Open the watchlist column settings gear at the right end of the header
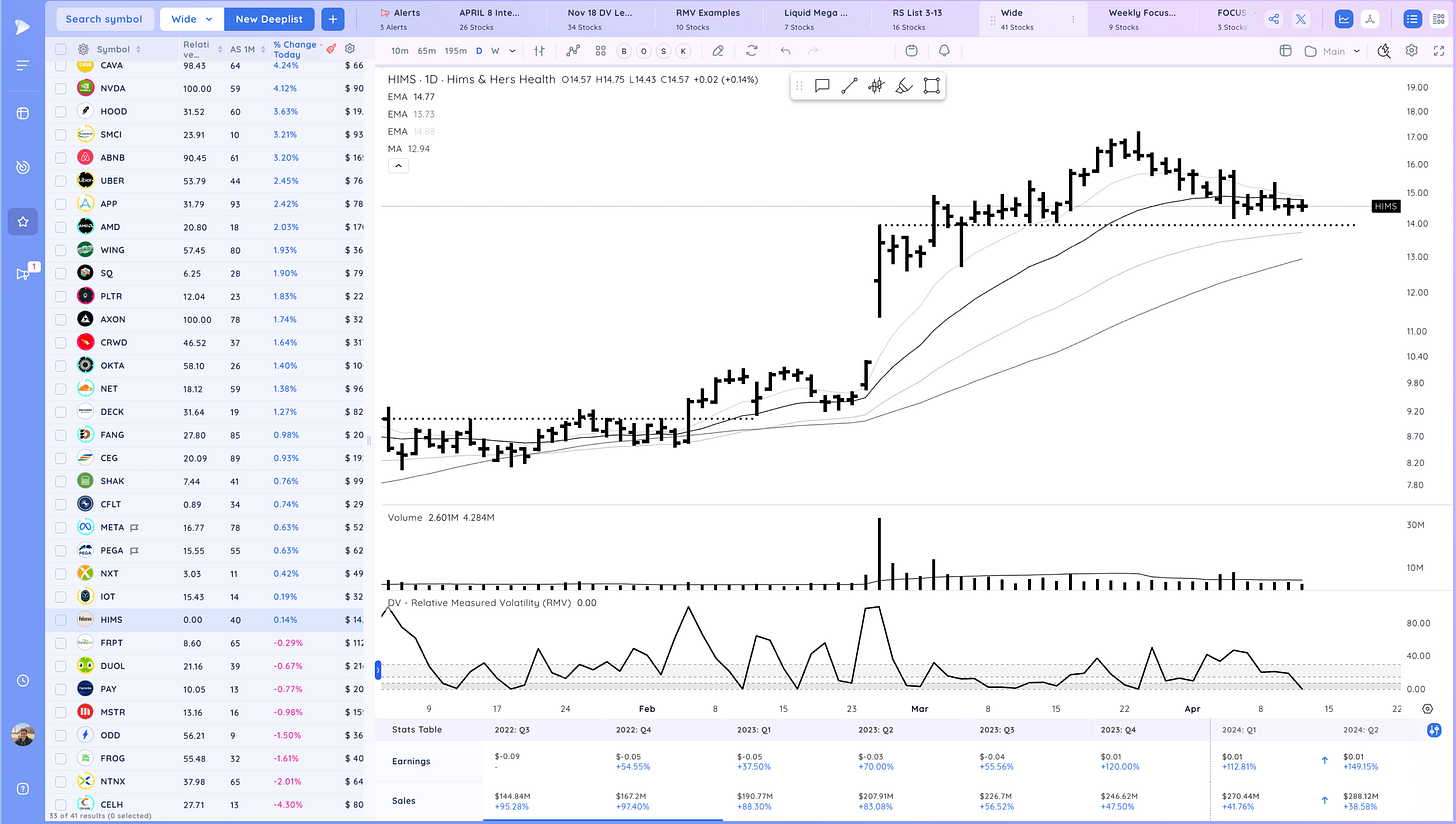 (350, 48)
